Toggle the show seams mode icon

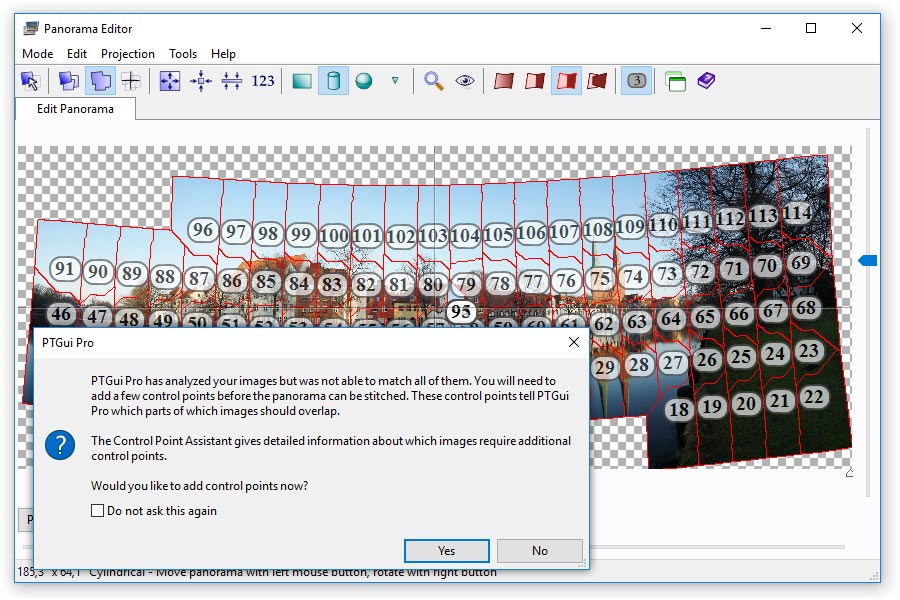click(100, 81)
